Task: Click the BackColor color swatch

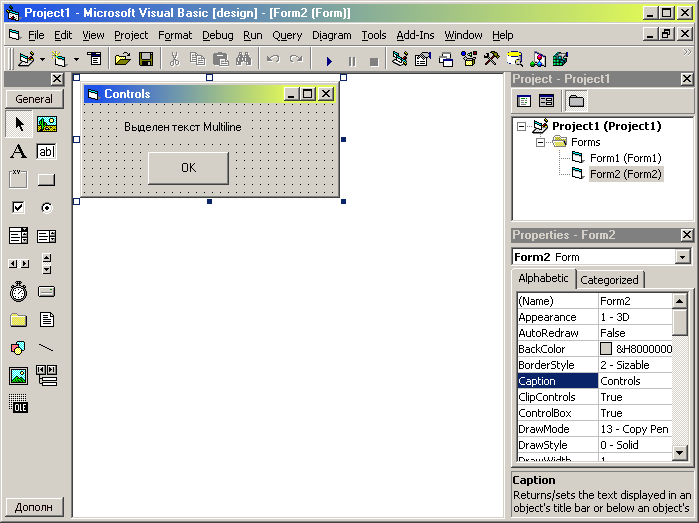Action: [x=606, y=349]
